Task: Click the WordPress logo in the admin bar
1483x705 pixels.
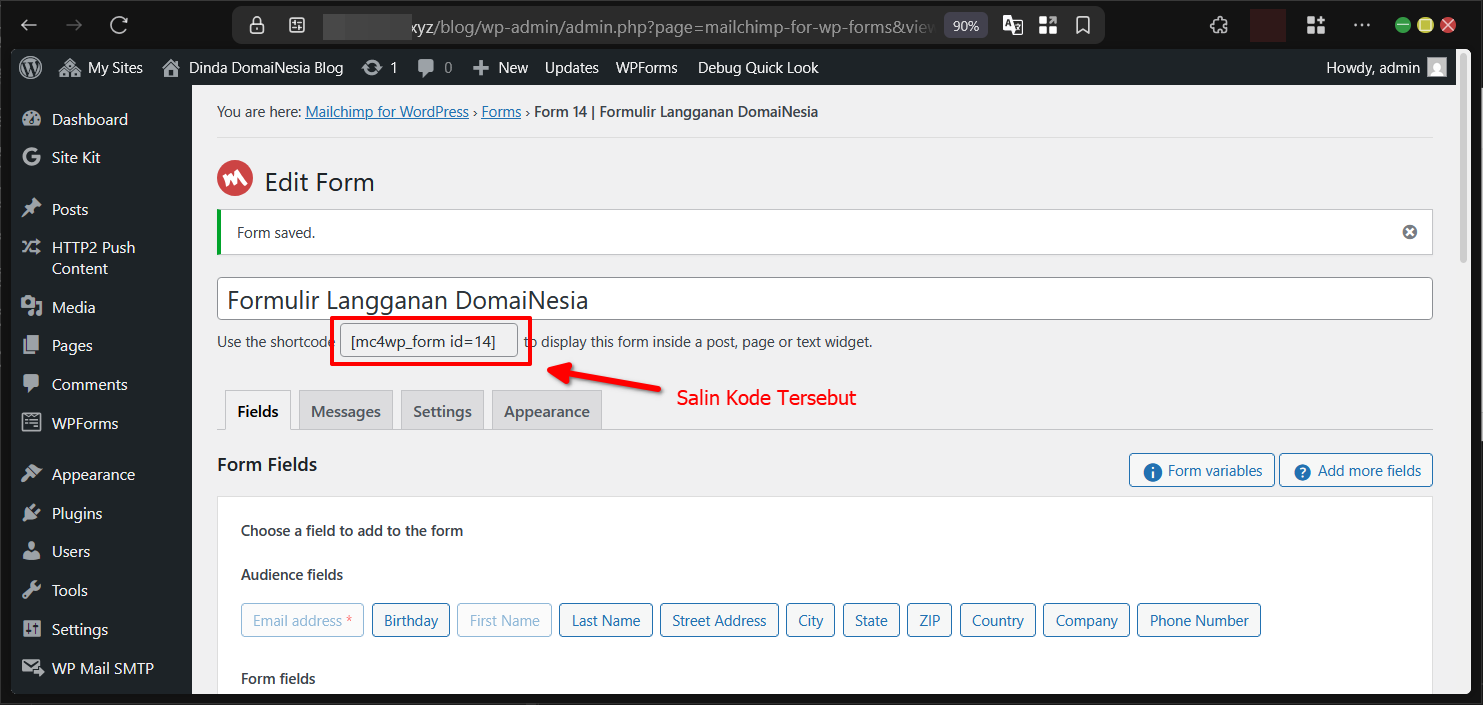Action: (x=29, y=67)
